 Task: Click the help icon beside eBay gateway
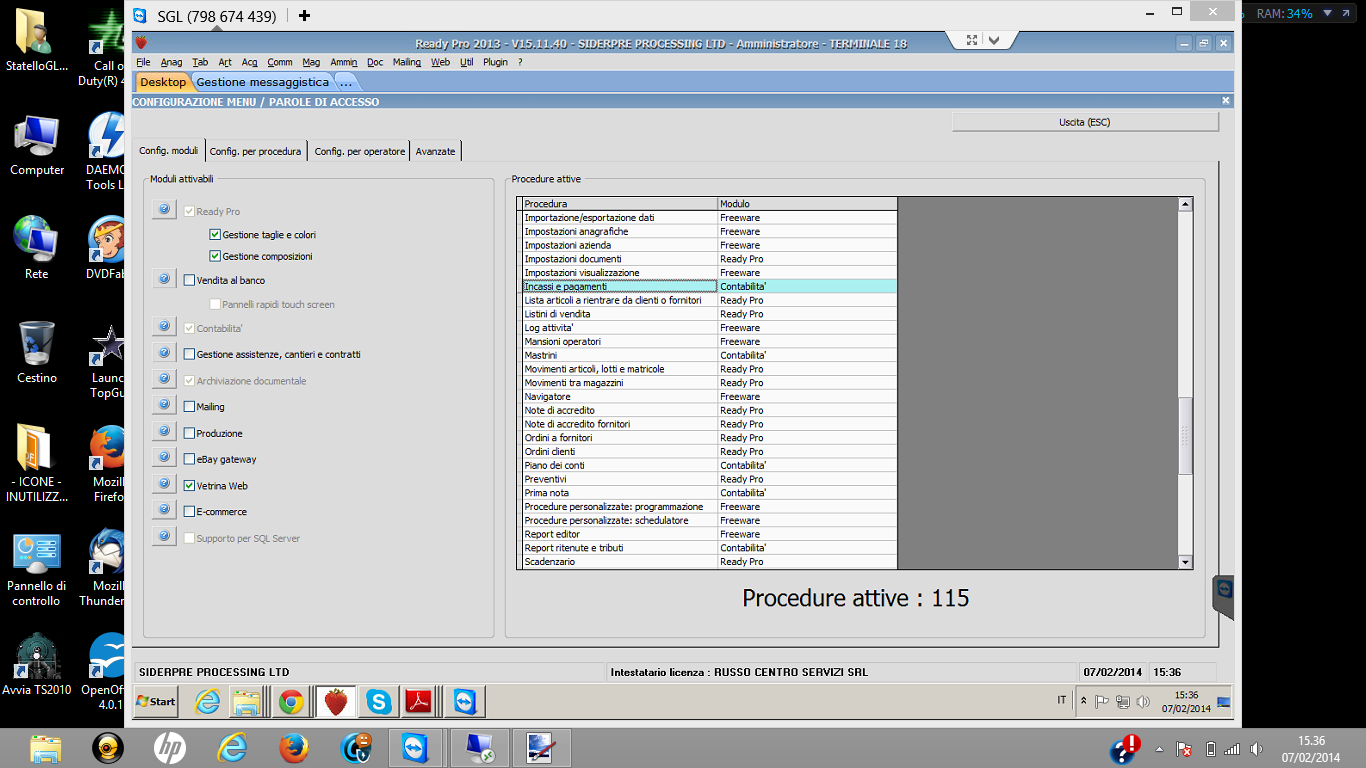pos(164,458)
